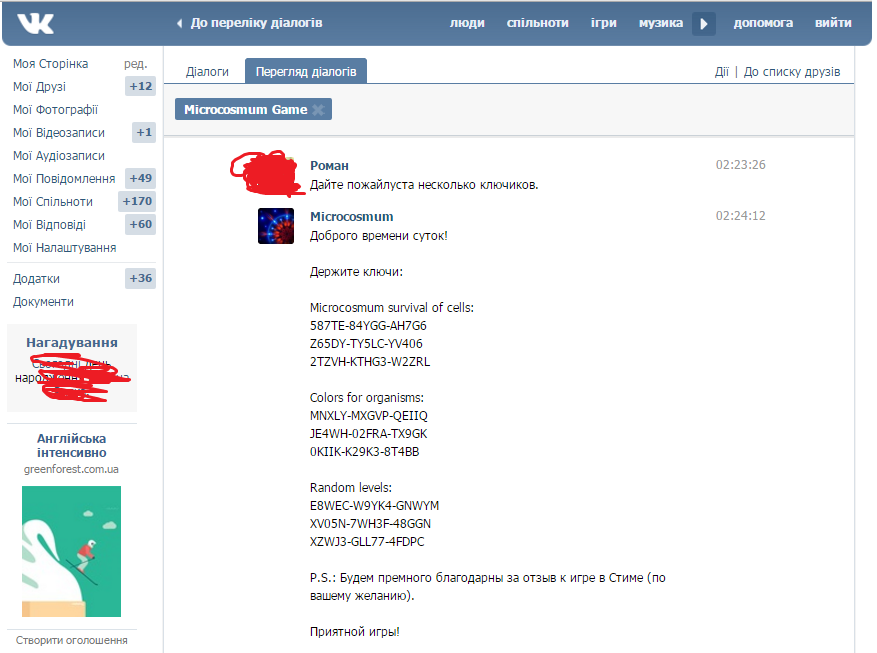This screenshot has width=877, height=653.
Task: Click the 'Microcosmum survival of cells:' line
Action: (x=392, y=307)
